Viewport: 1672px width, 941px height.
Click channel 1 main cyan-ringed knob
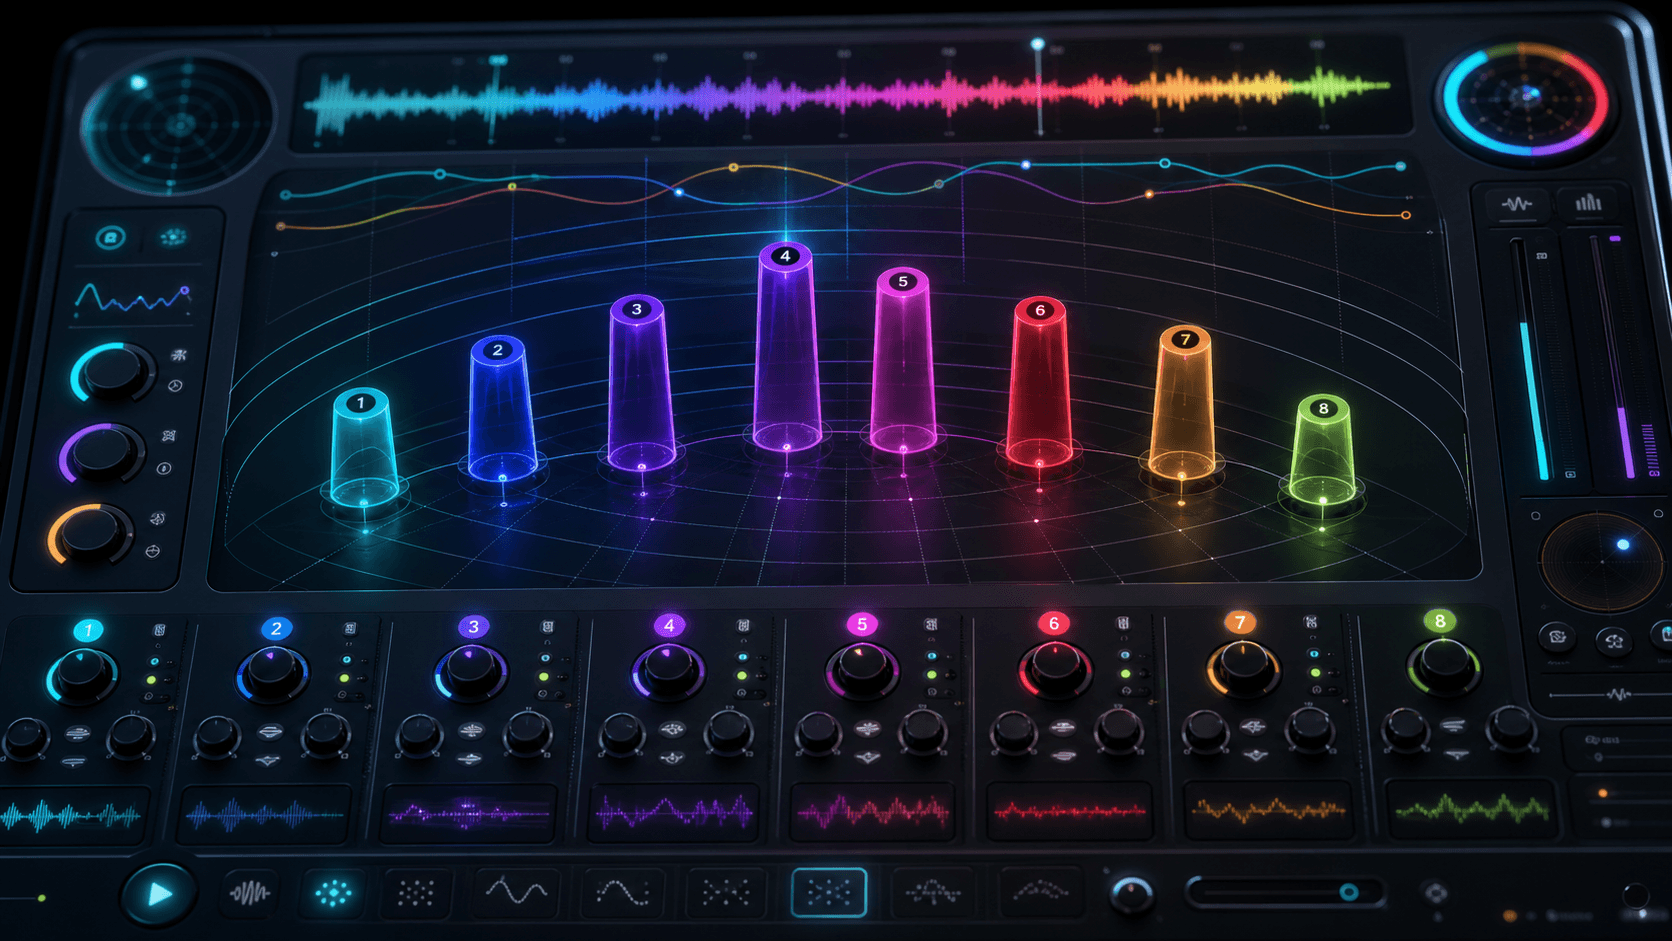81,677
